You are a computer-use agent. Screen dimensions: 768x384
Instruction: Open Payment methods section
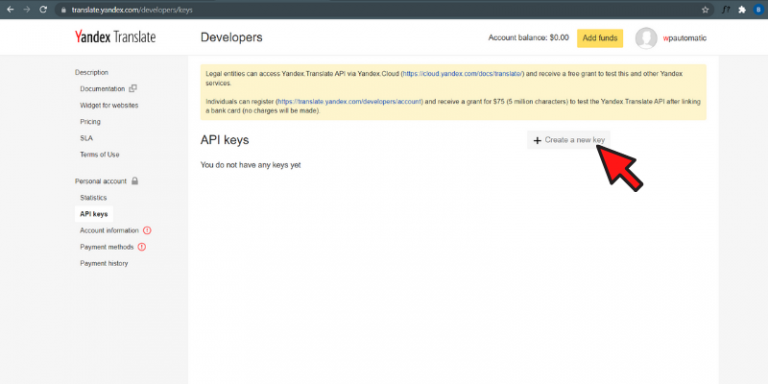(107, 247)
